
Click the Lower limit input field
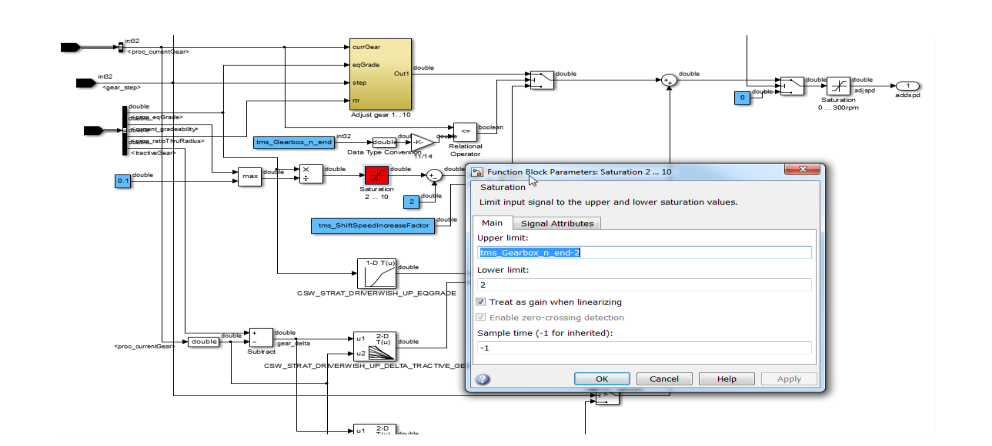[x=644, y=285]
